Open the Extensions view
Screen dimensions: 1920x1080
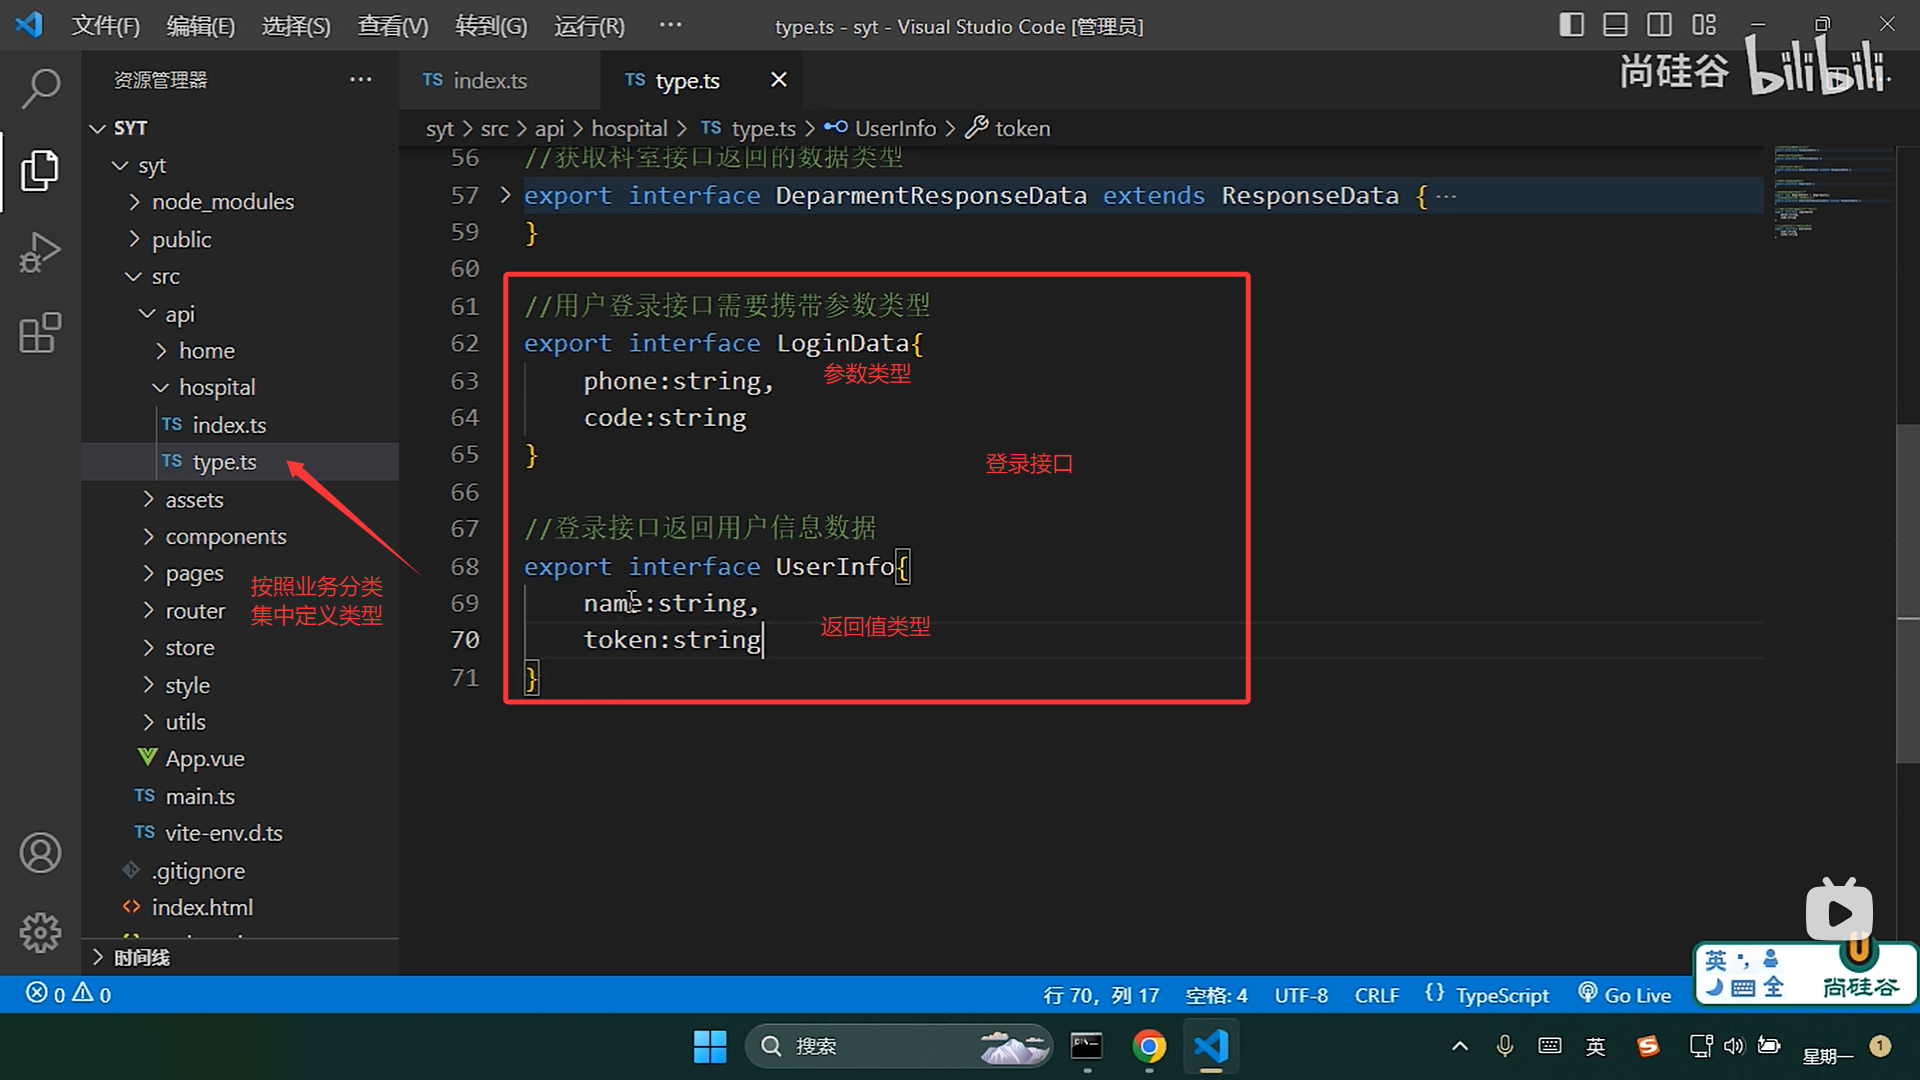(40, 333)
